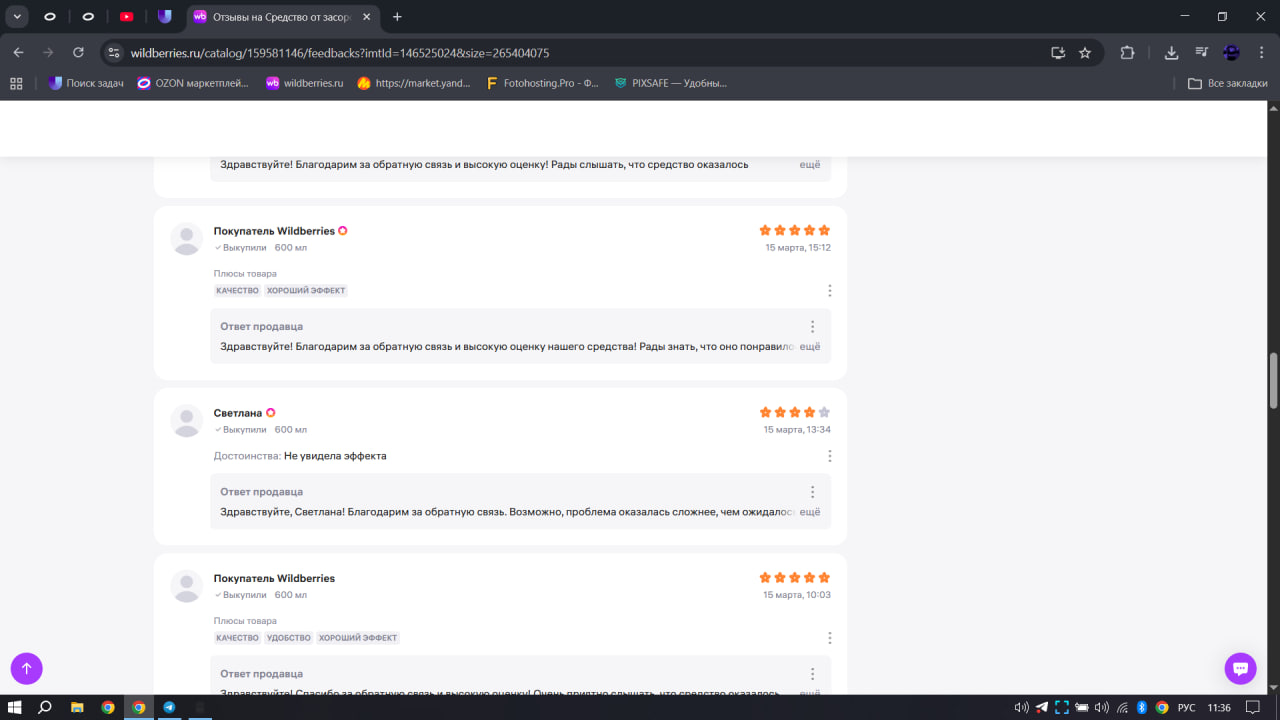Open the Windows notification center icon

point(1252,707)
